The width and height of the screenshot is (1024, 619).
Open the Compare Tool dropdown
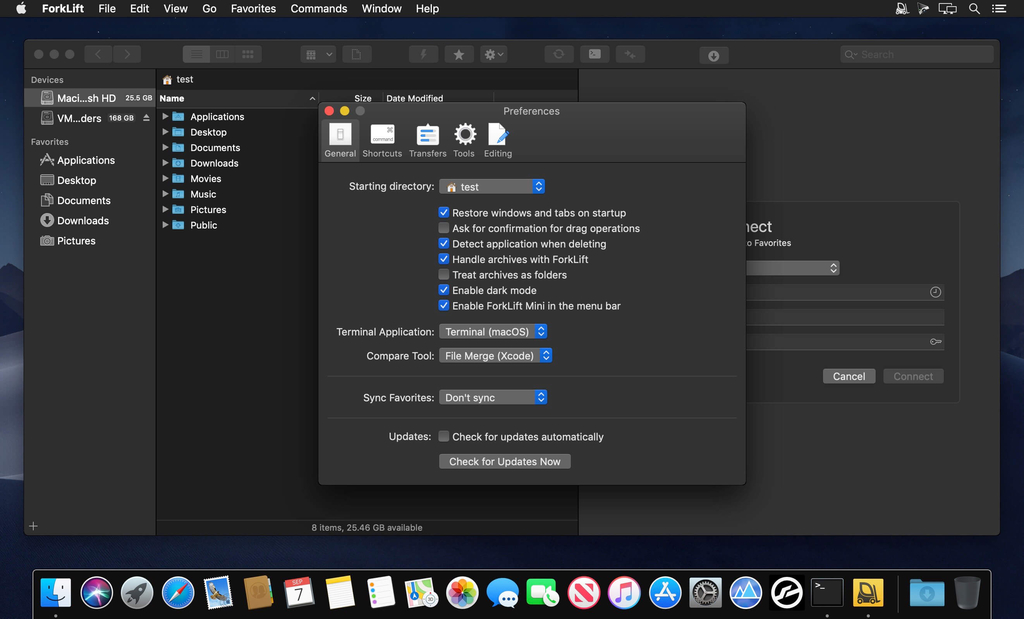[x=496, y=356]
